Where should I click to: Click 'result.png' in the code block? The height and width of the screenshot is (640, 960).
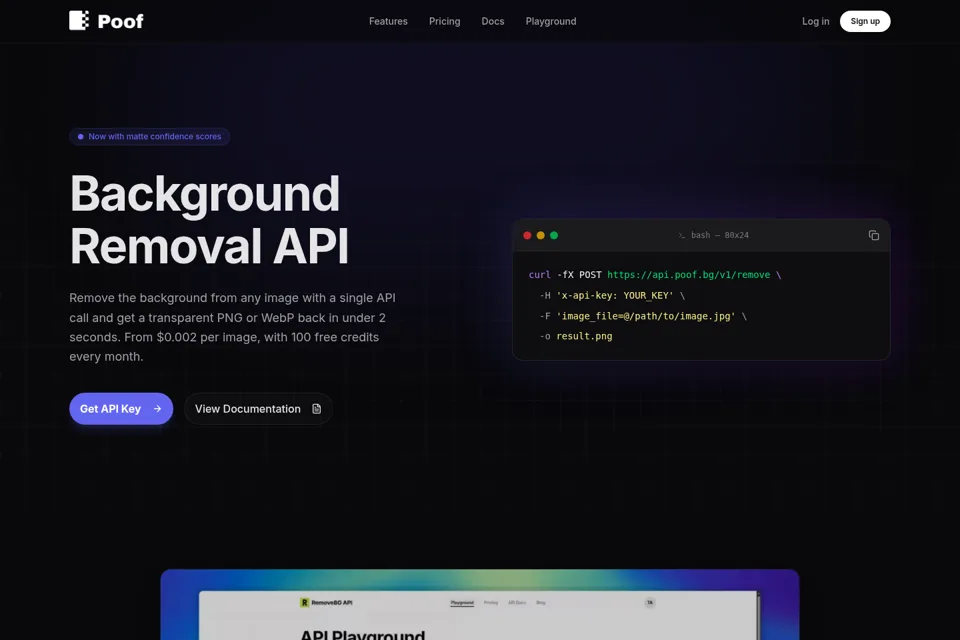[x=584, y=336]
